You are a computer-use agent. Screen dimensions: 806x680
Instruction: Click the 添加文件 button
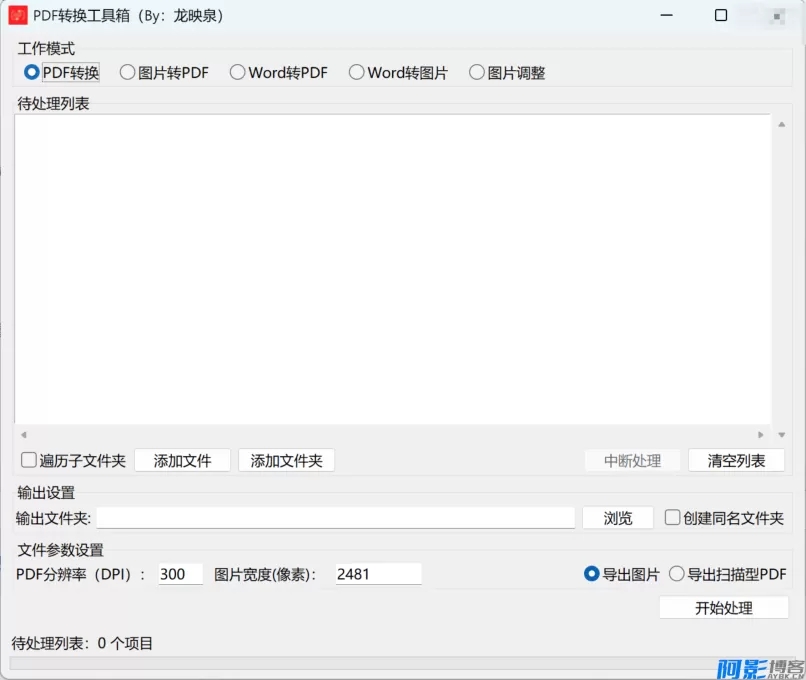182,460
